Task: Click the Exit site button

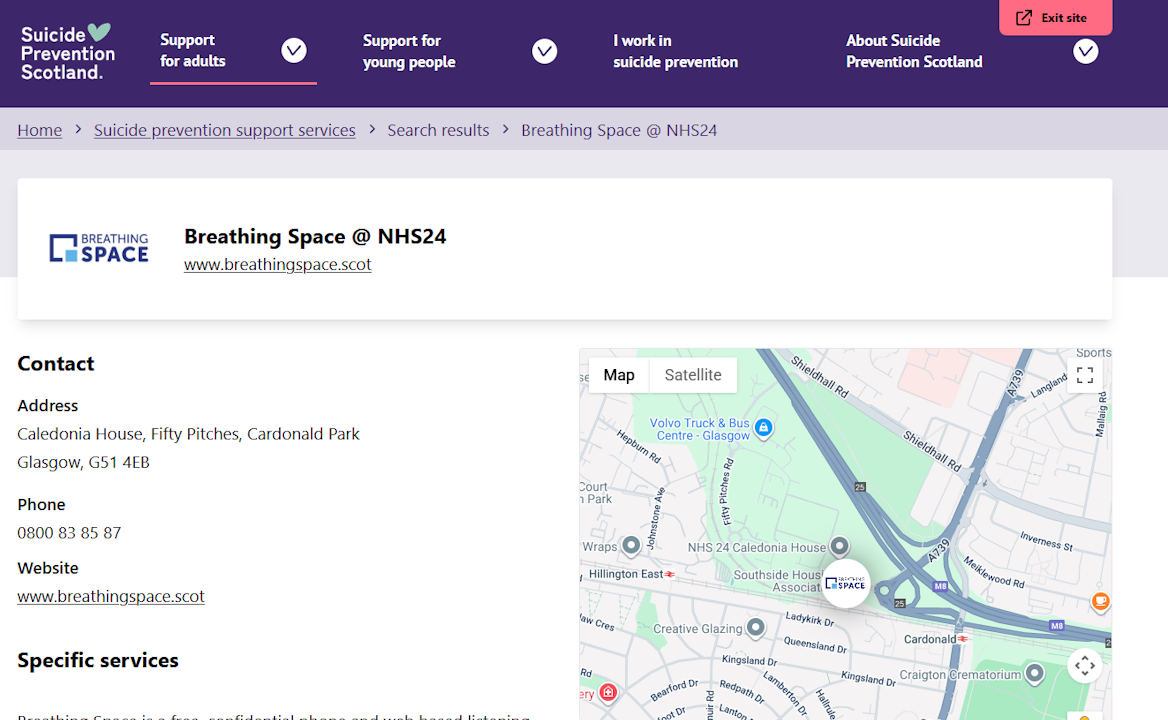Action: [1055, 17]
